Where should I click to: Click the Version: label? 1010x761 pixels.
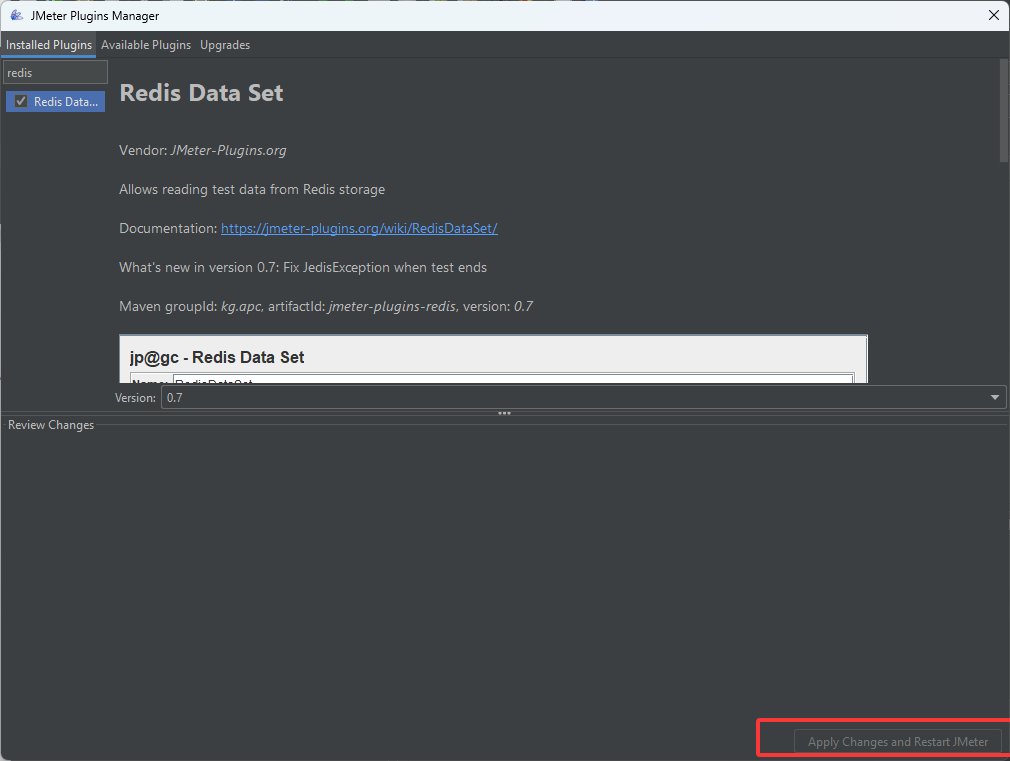[135, 398]
